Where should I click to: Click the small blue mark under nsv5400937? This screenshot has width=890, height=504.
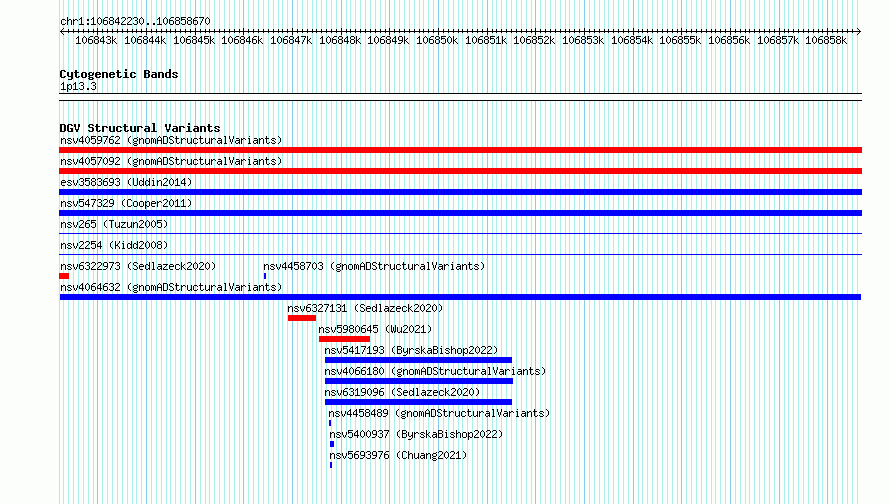click(x=332, y=444)
